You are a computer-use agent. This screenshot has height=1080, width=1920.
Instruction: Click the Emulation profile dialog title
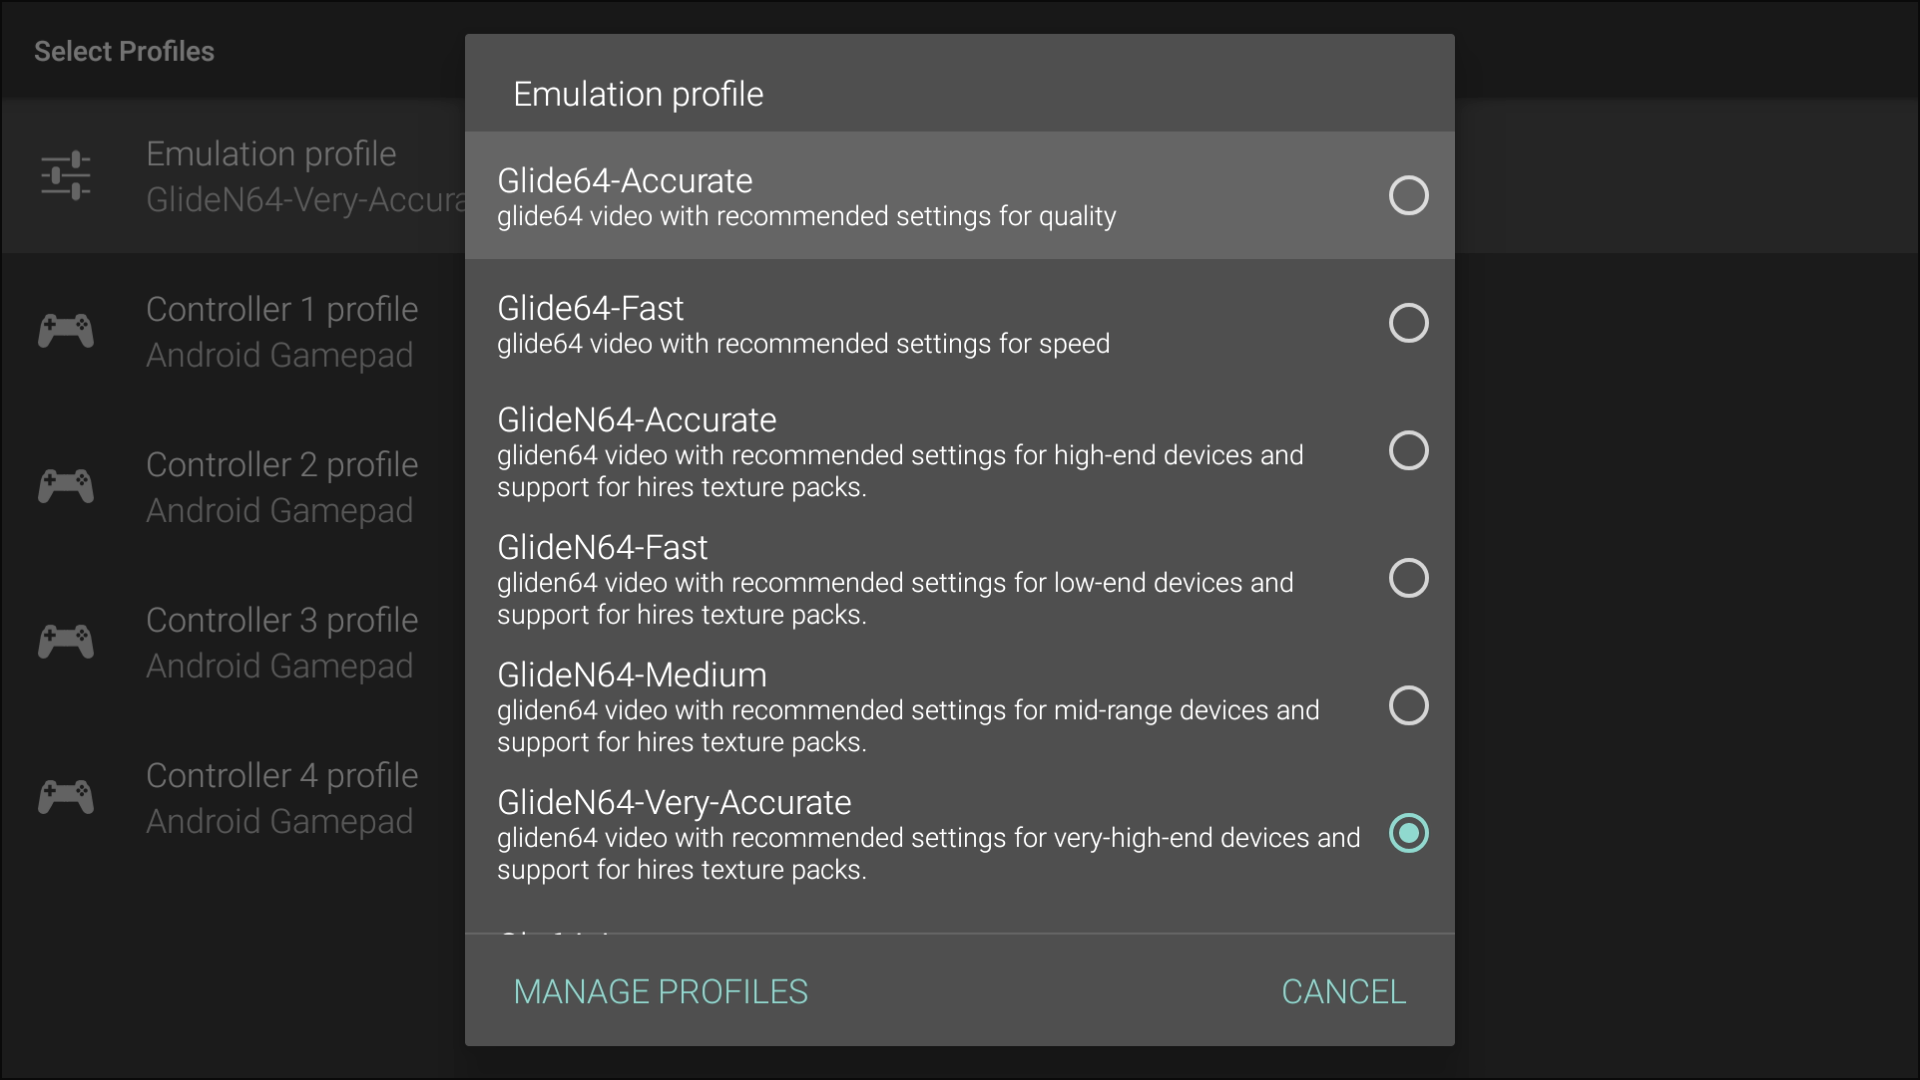coord(638,94)
